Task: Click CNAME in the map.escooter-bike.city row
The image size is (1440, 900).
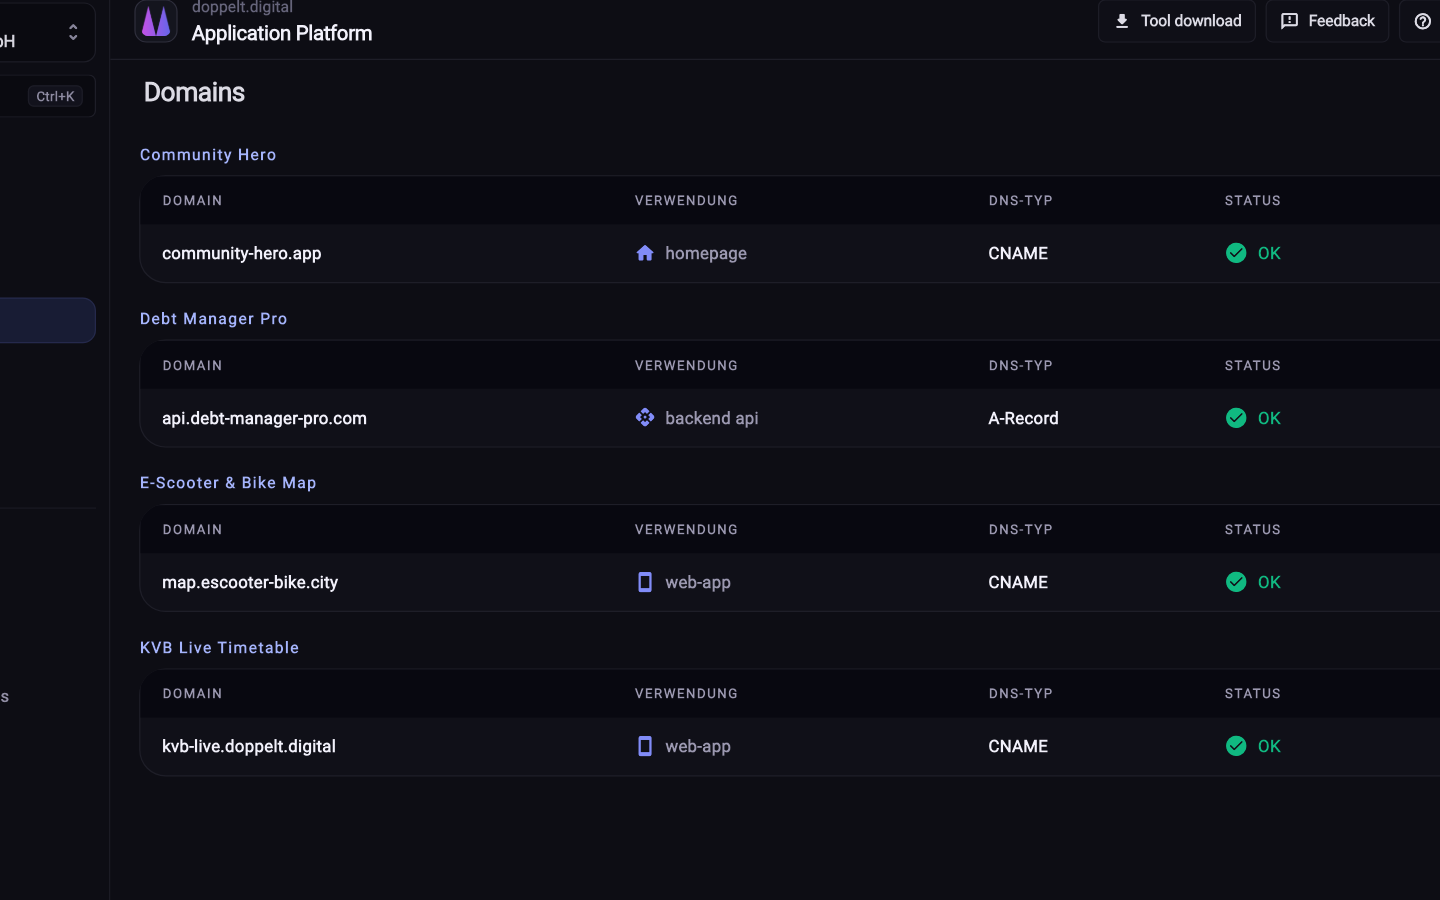Action: pyautogui.click(x=1018, y=582)
